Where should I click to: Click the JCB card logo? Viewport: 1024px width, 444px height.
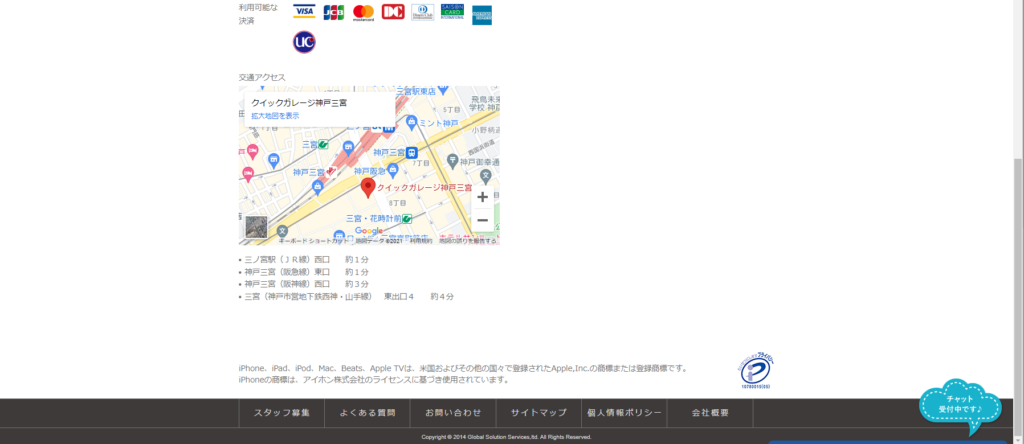coord(334,12)
